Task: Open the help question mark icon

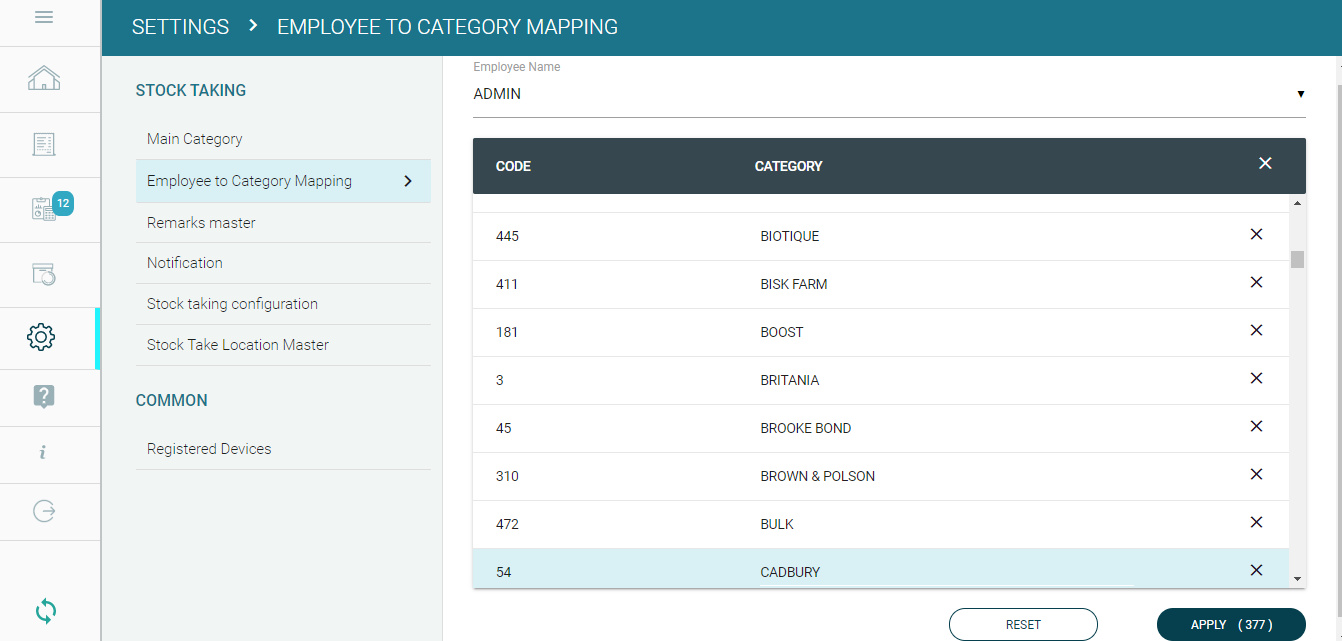Action: click(x=43, y=397)
